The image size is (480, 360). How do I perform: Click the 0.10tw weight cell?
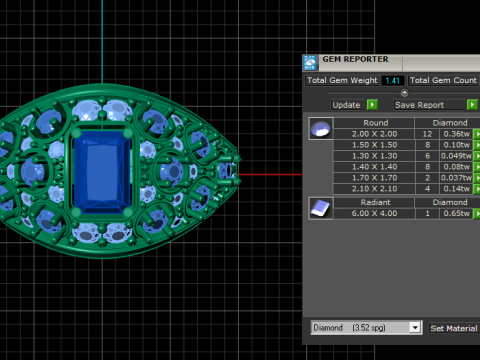(x=456, y=145)
